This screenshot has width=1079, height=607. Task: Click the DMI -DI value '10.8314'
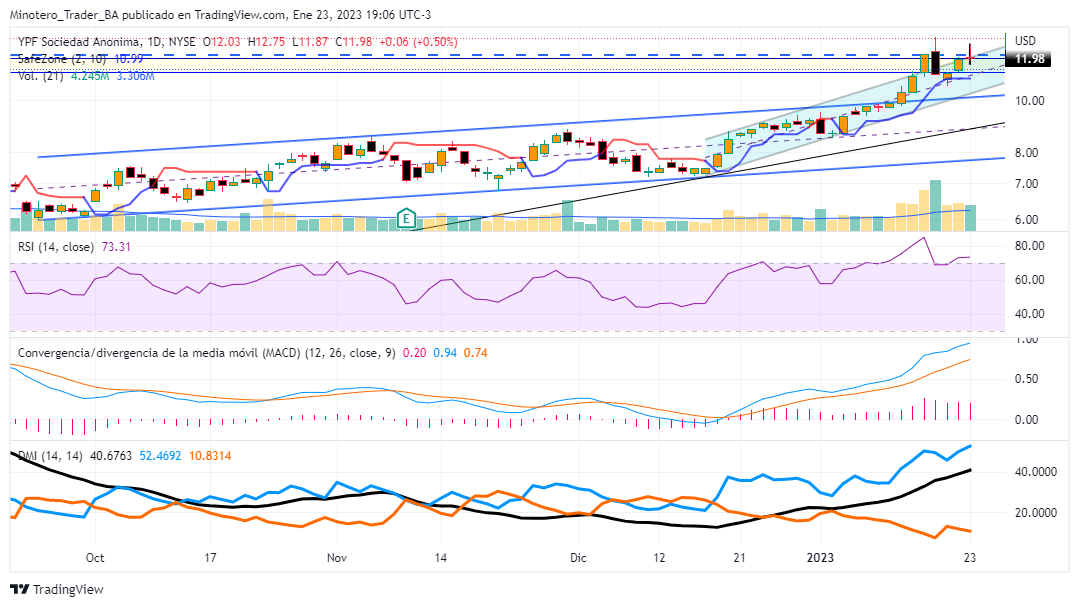coord(210,456)
